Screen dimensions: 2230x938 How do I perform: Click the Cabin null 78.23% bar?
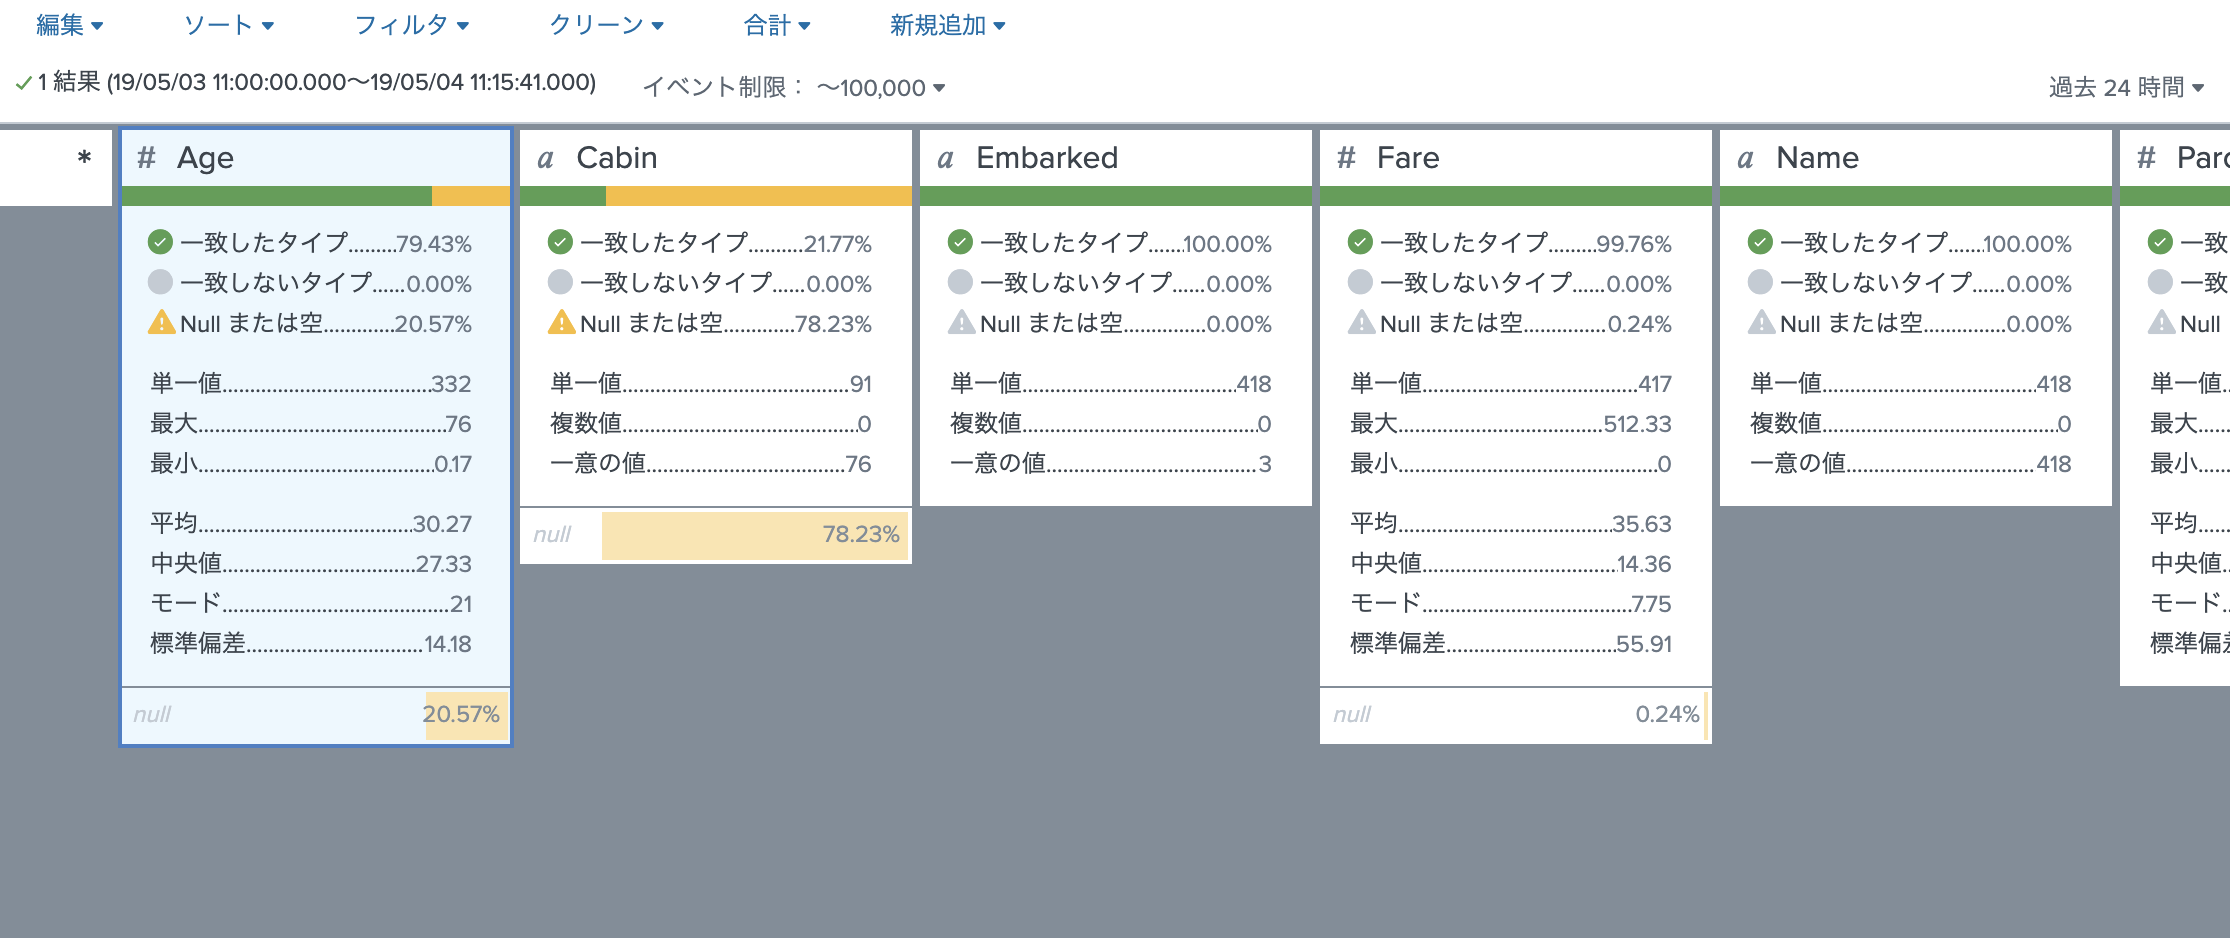[x=754, y=535]
